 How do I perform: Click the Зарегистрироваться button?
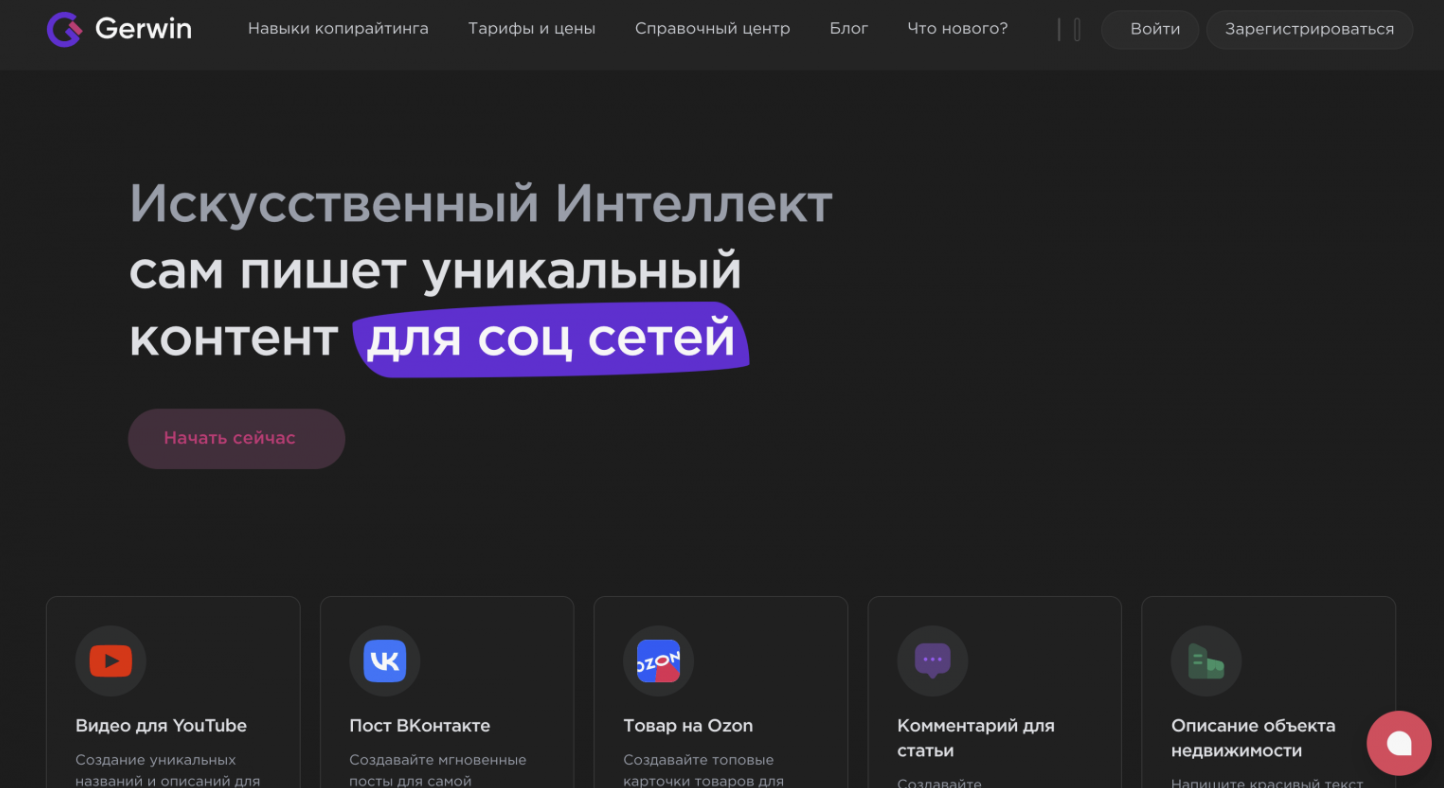point(1308,30)
